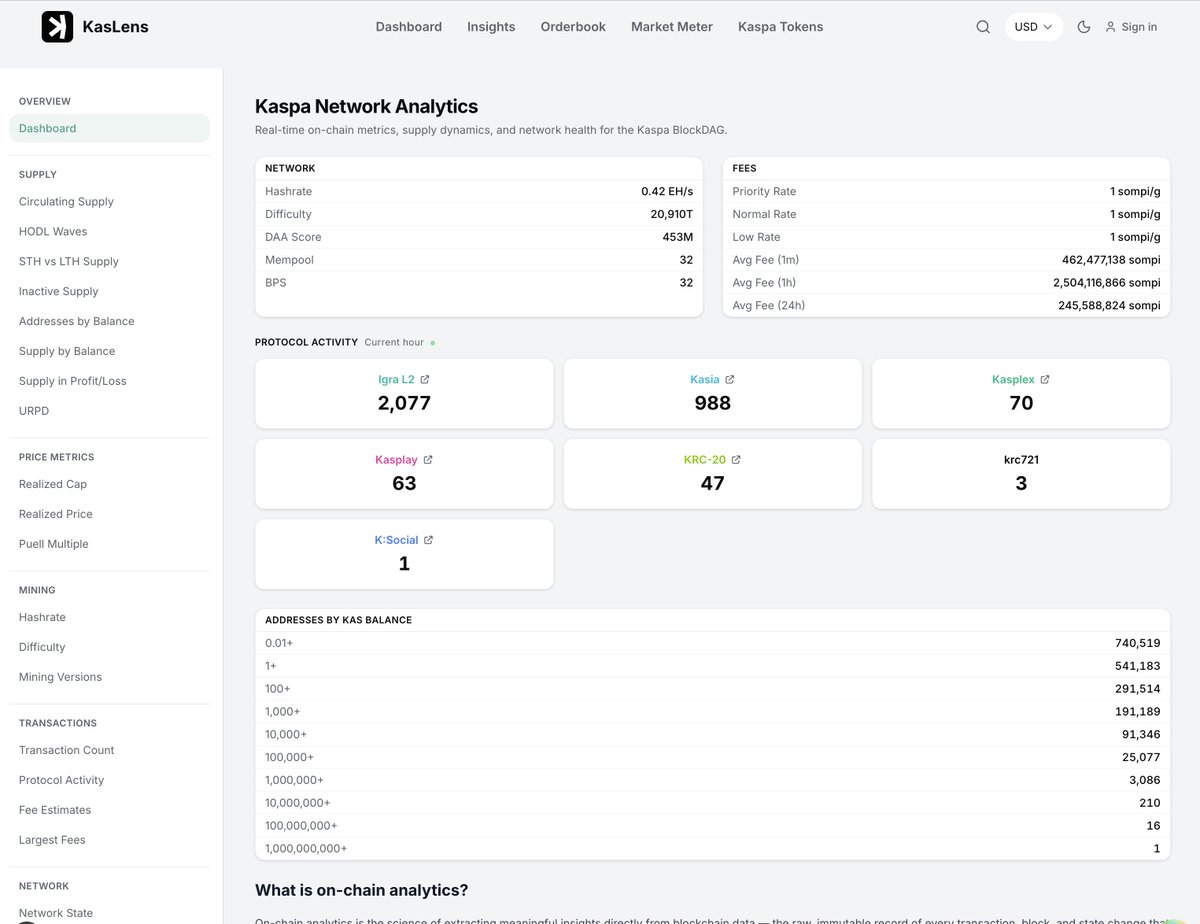This screenshot has width=1200, height=924.
Task: Click the Igra L2 count 2,077
Action: 404,403
